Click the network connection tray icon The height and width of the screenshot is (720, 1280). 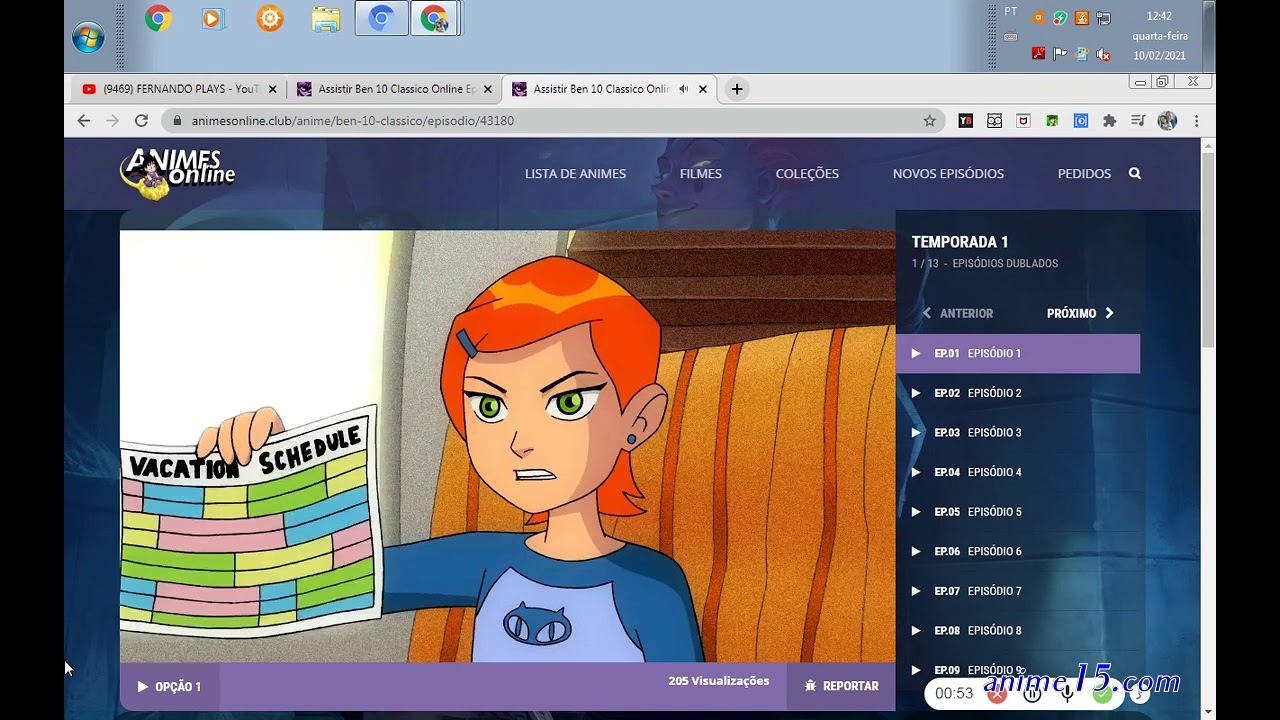click(x=1104, y=17)
